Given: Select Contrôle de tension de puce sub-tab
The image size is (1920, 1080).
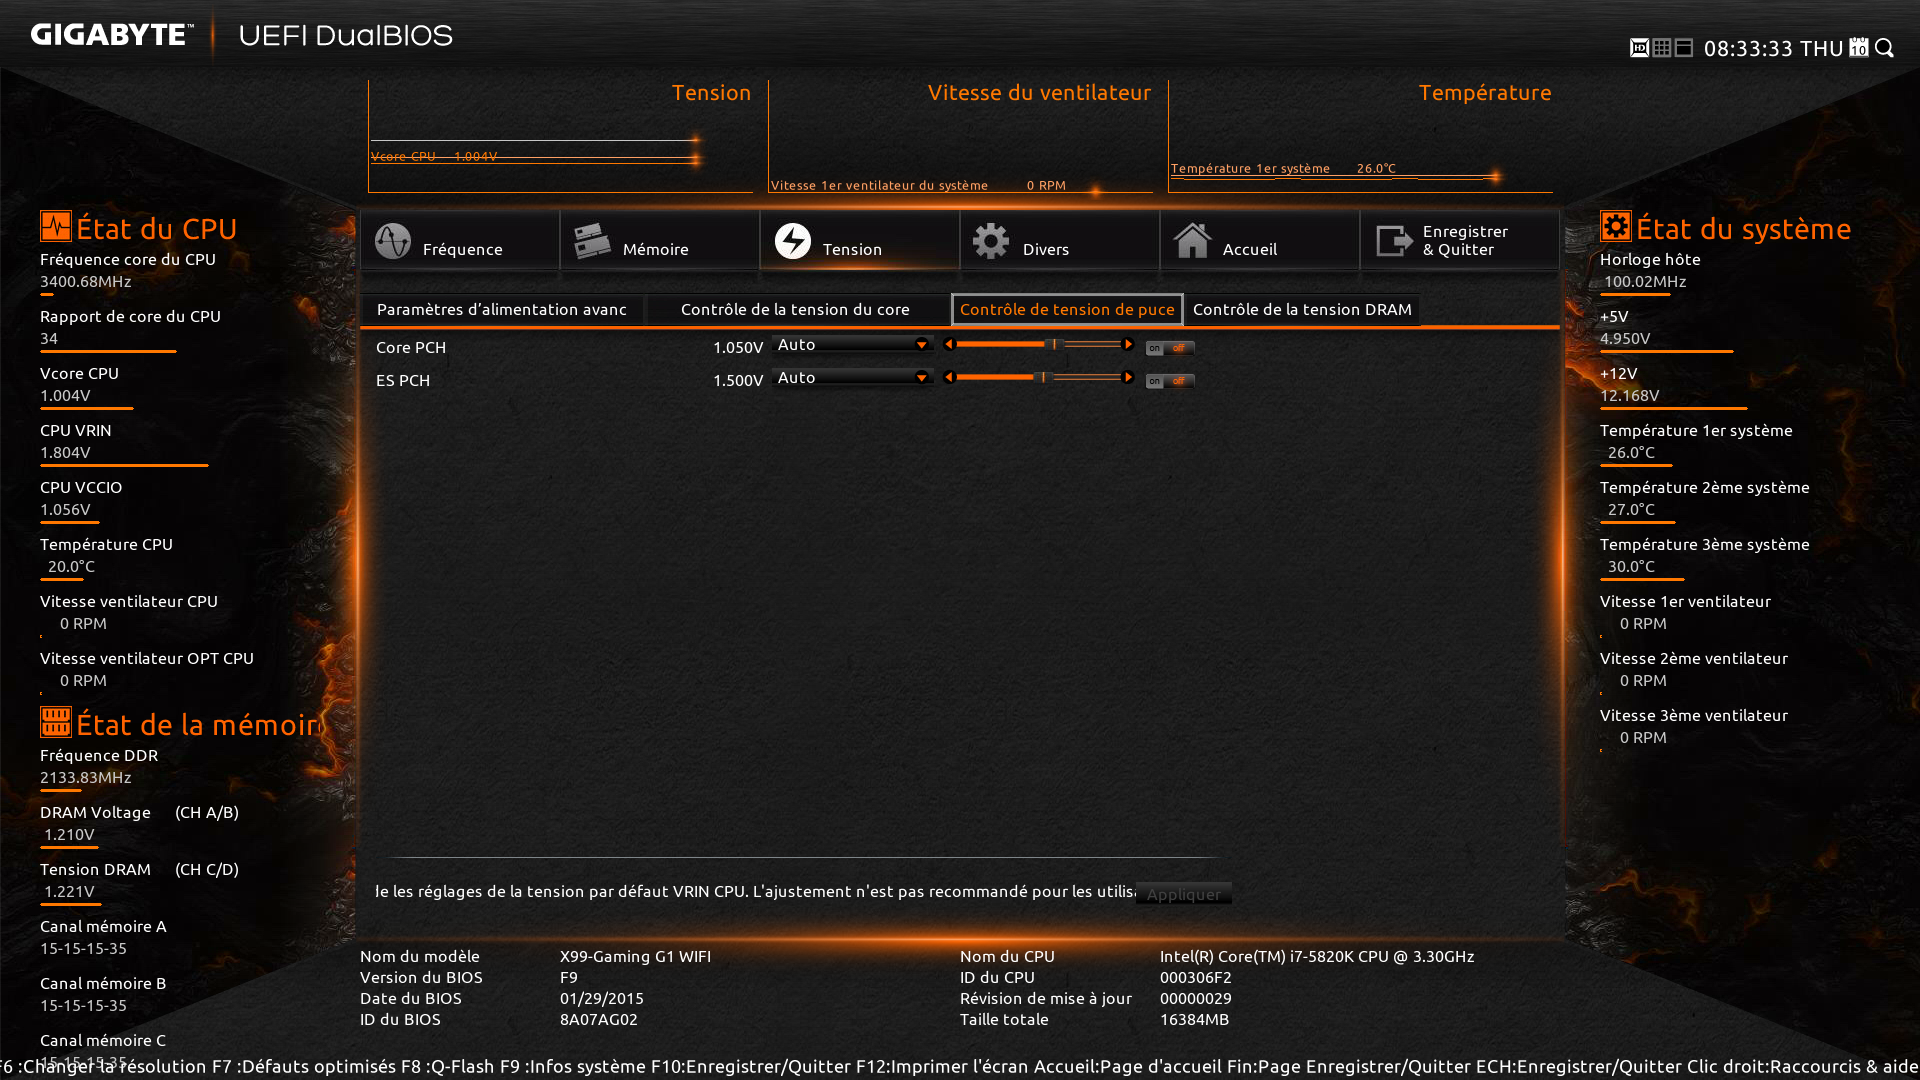Looking at the screenshot, I should (x=1067, y=310).
